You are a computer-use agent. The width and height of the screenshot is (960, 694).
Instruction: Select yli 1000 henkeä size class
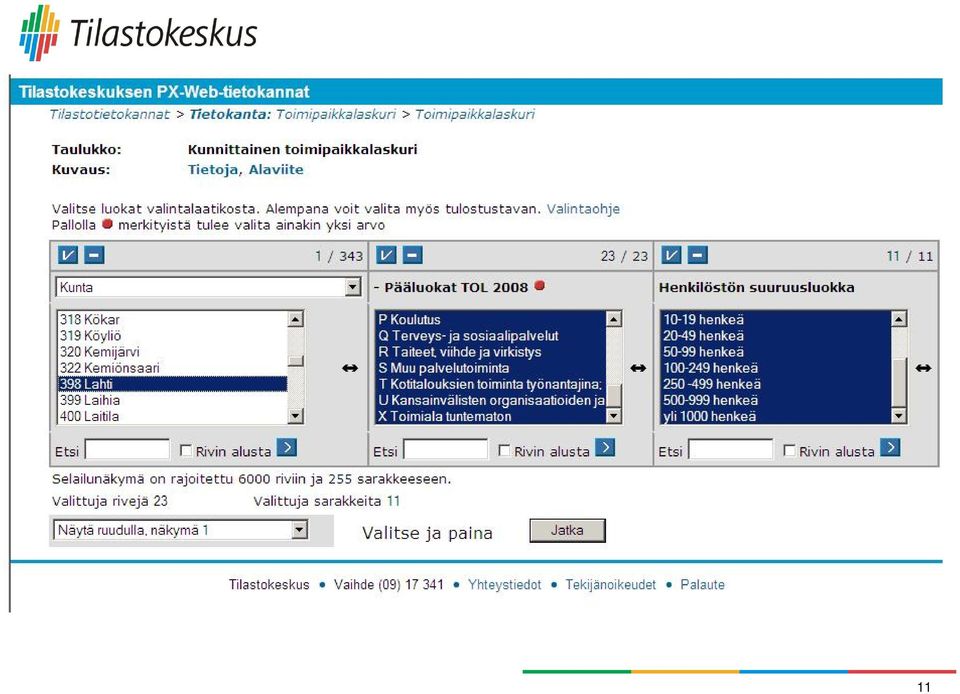click(776, 416)
